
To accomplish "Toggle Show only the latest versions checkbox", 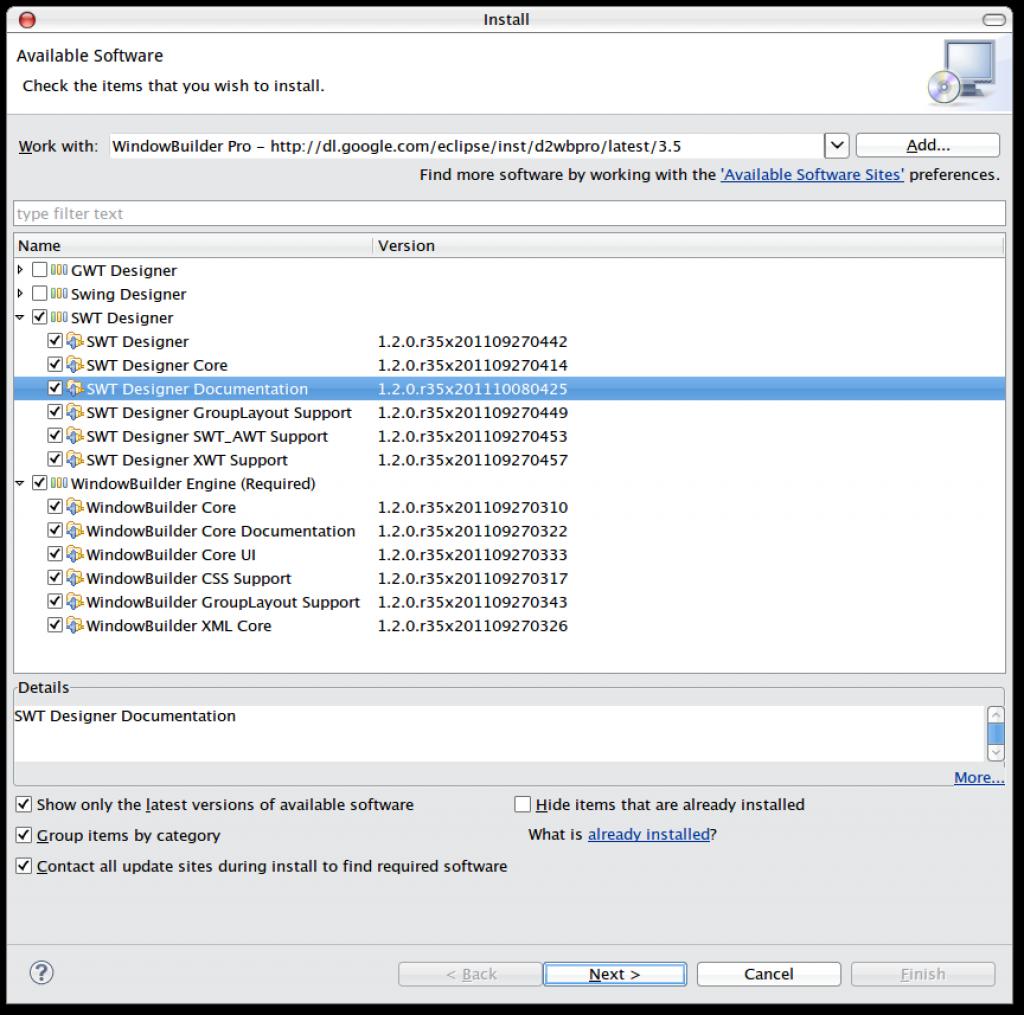I will point(24,804).
